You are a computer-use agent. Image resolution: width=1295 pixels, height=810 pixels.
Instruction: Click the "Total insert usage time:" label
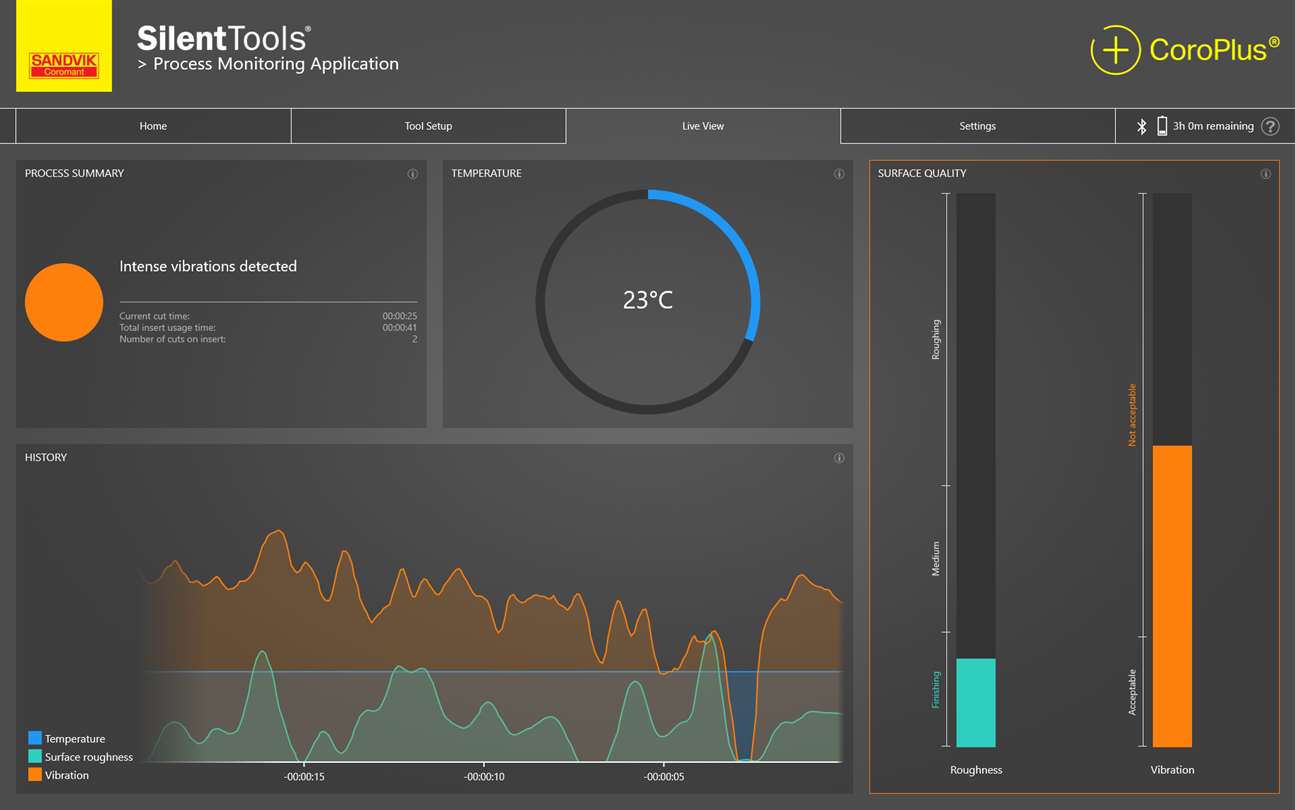[167, 328]
